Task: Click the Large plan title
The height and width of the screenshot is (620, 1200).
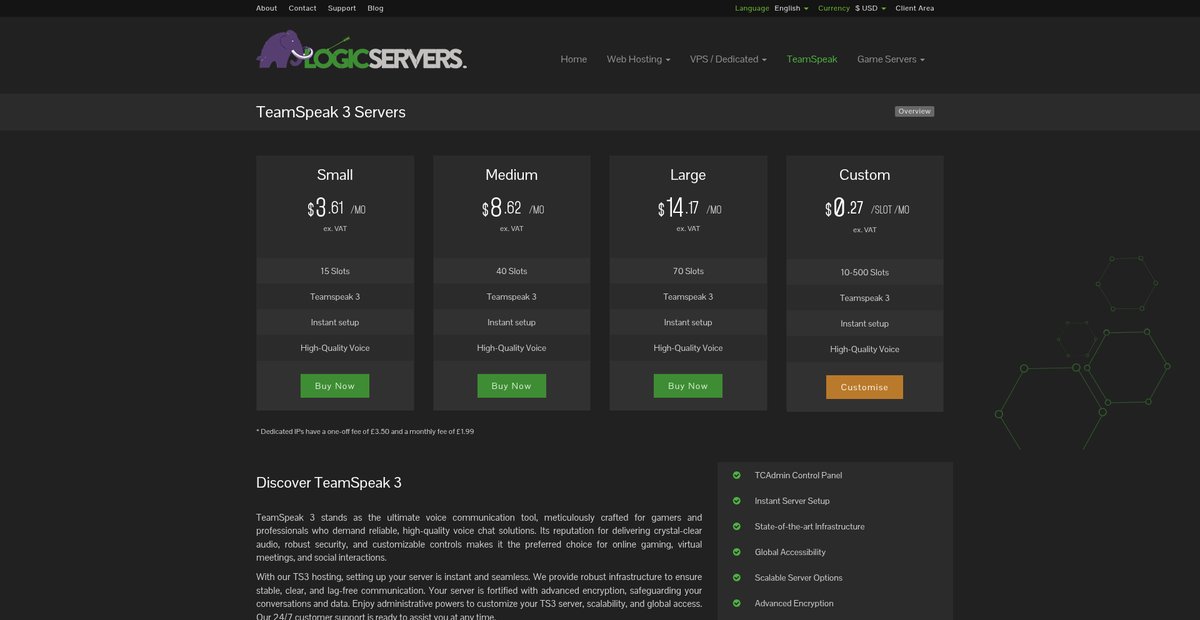Action: pos(688,174)
